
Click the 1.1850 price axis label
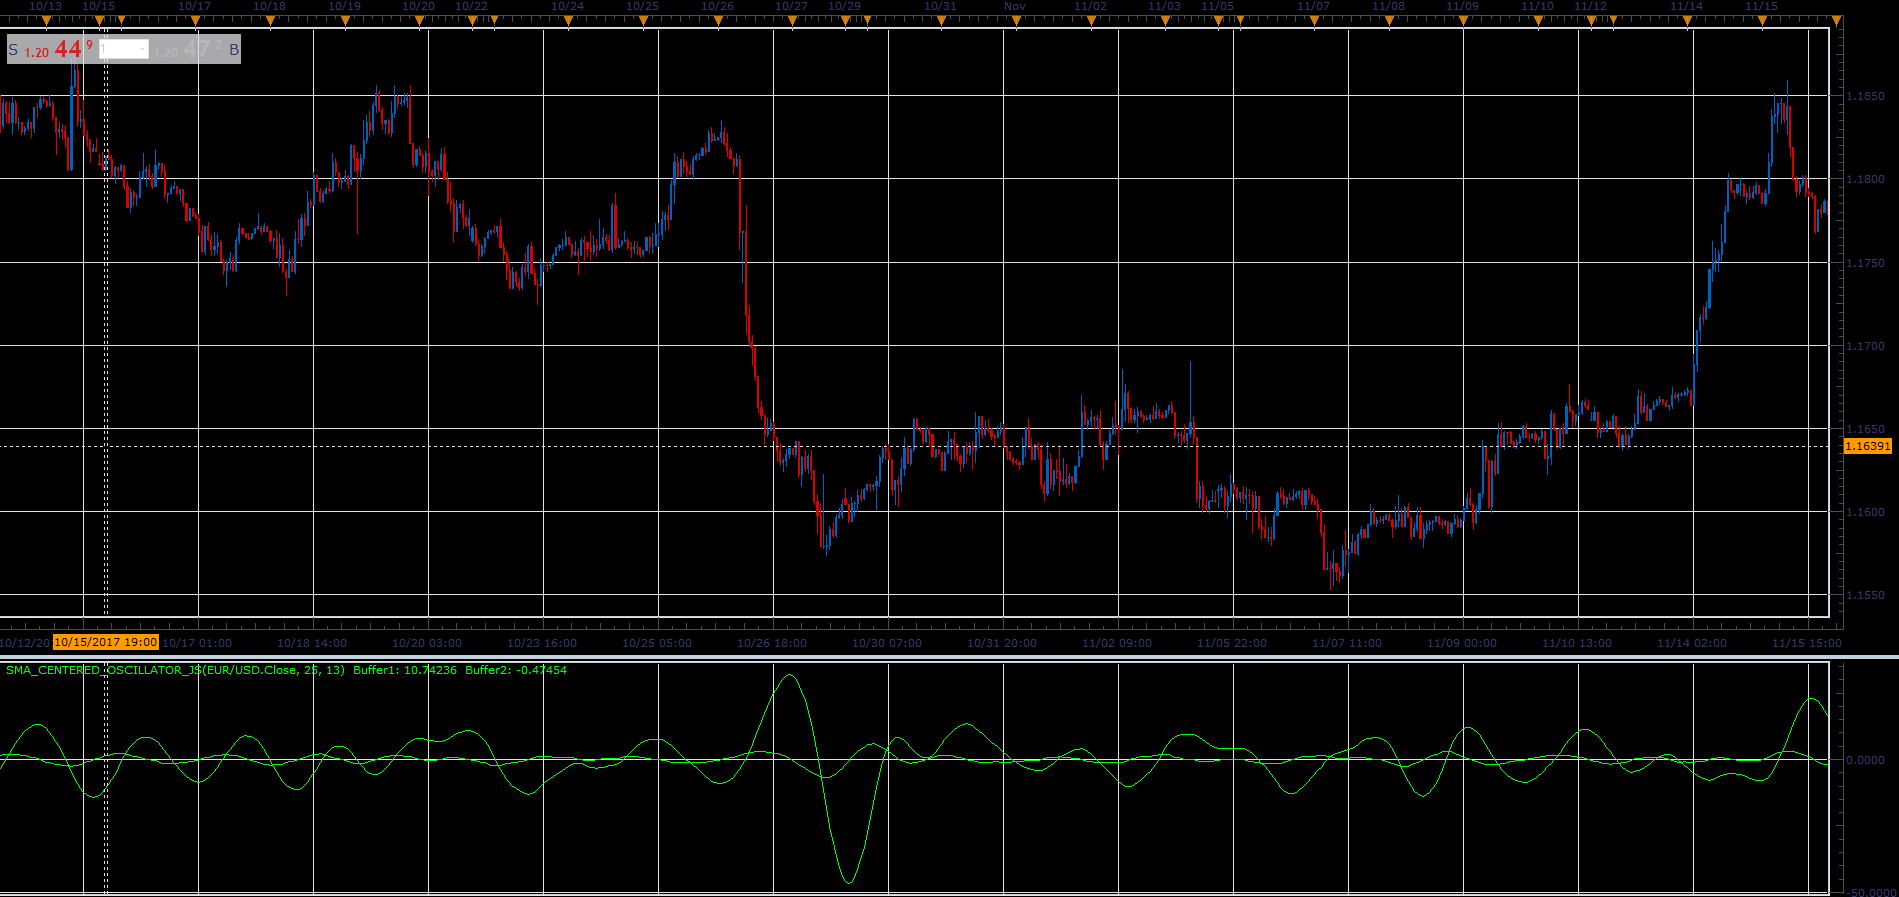1865,97
